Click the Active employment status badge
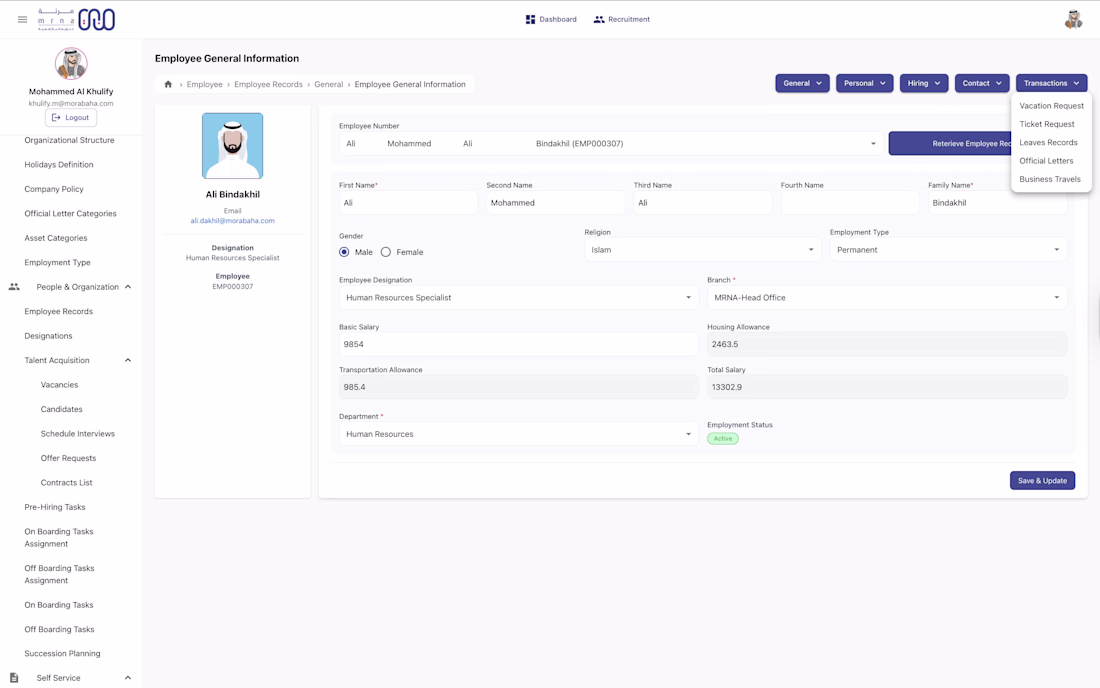Image resolution: width=1100 pixels, height=688 pixels. click(x=723, y=438)
